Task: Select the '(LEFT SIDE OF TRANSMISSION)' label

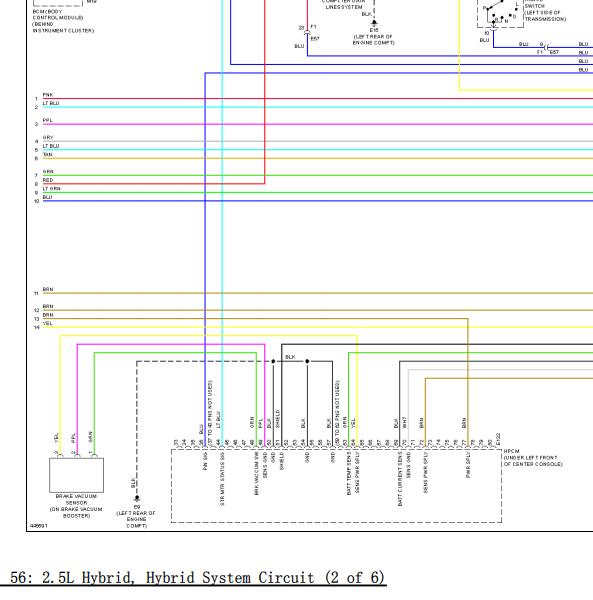Action: 545,16
